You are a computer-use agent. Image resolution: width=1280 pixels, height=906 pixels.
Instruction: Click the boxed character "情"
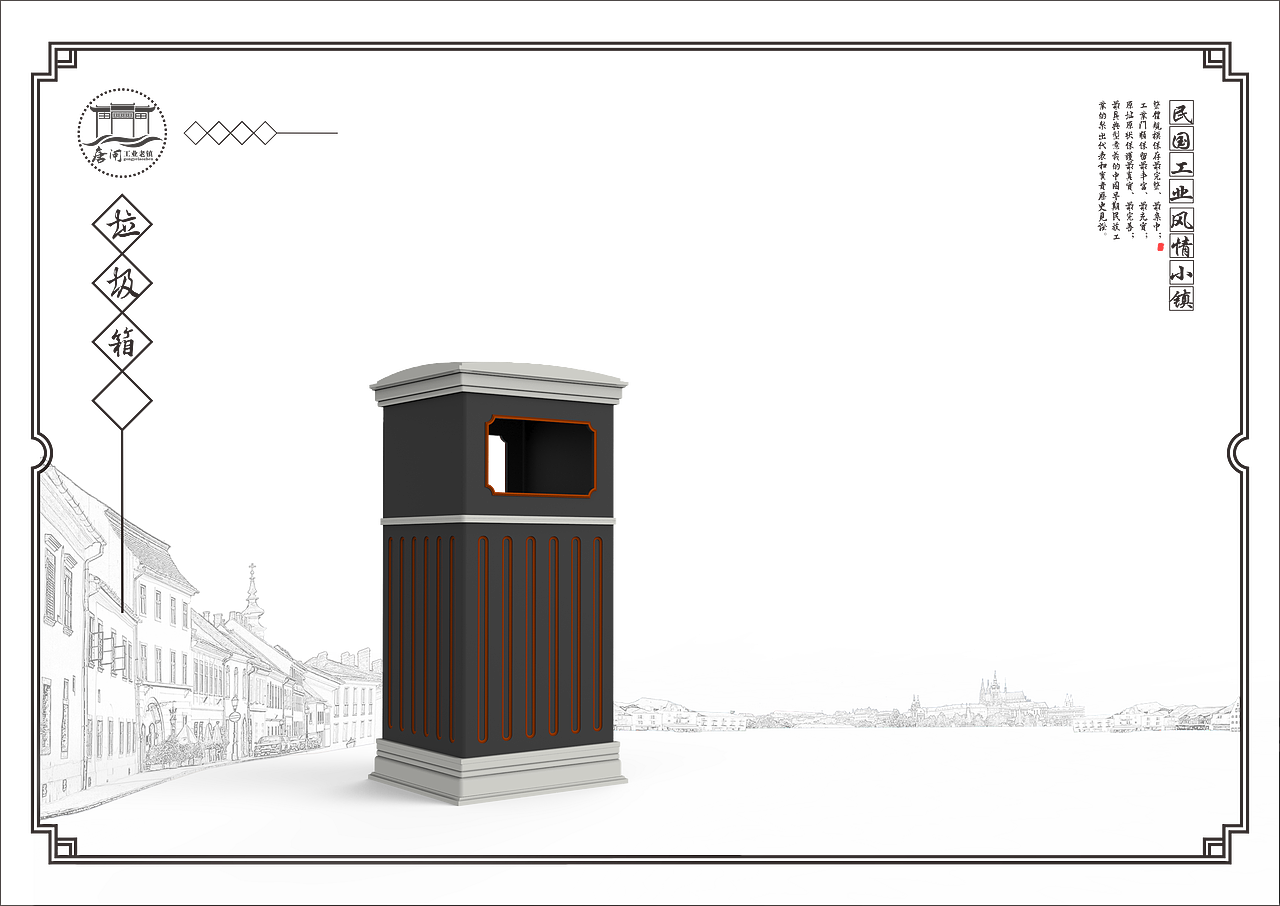[x=1181, y=246]
